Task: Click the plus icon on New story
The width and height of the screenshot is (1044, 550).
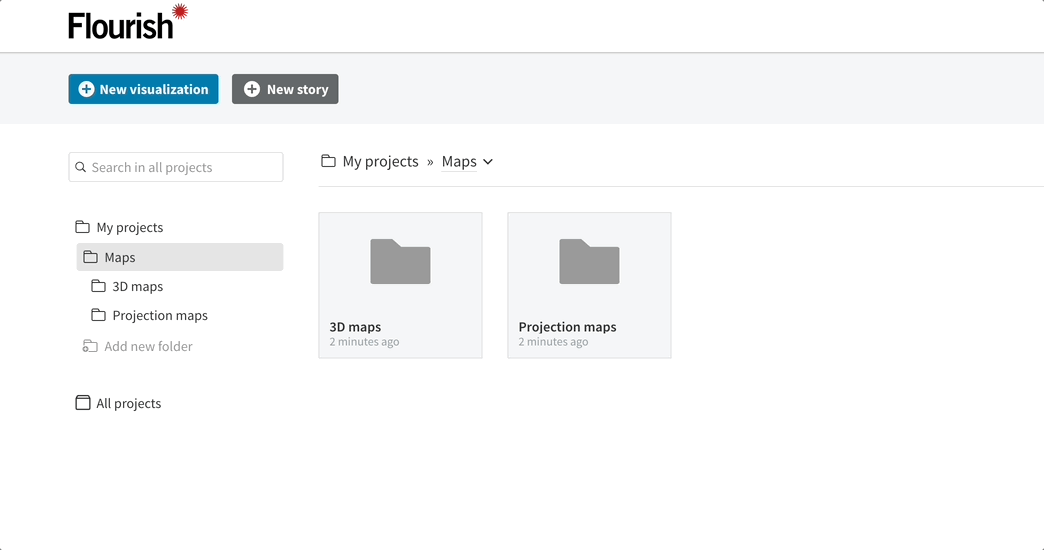Action: coord(252,89)
